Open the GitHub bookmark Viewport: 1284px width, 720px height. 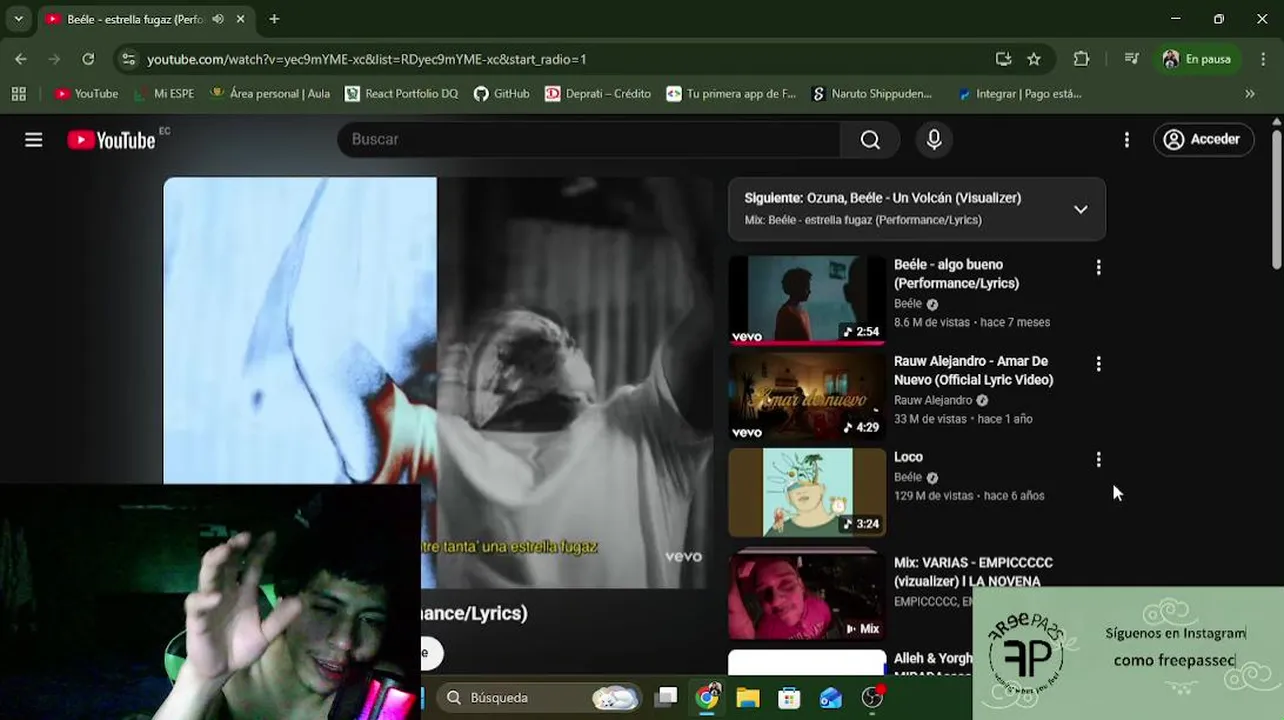[502, 94]
